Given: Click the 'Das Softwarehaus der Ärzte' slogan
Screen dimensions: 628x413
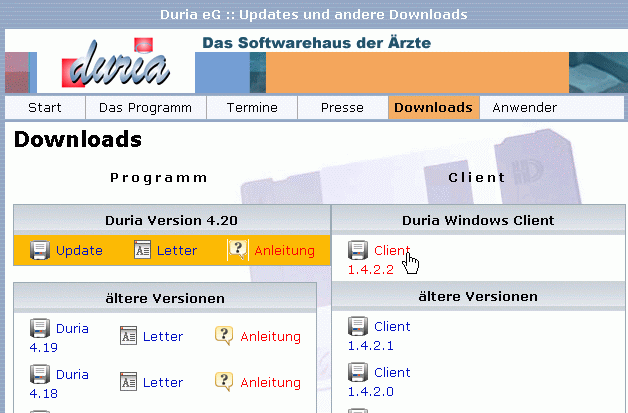Looking at the screenshot, I should pyautogui.click(x=316, y=43).
